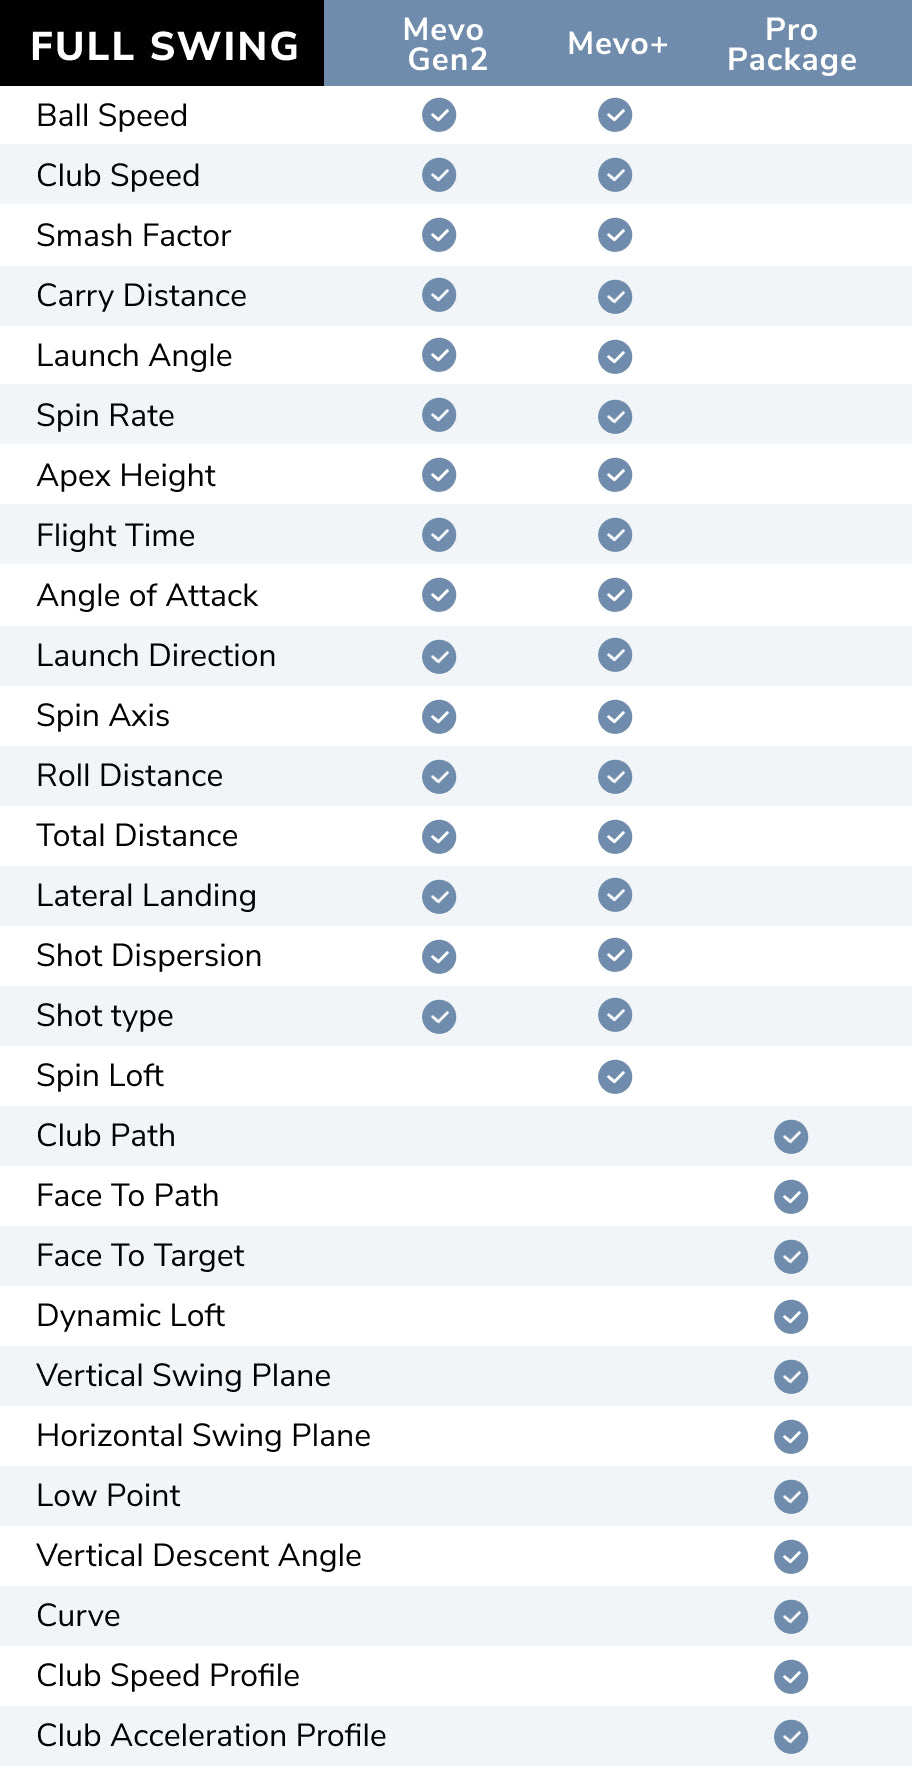Select the Pro Package column header
The width and height of the screenshot is (912, 1766).
tap(791, 44)
